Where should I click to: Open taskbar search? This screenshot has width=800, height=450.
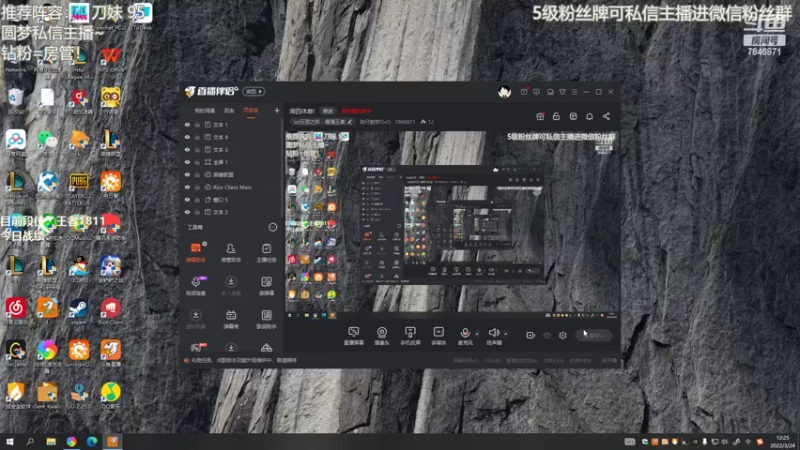pyautogui.click(x=30, y=441)
